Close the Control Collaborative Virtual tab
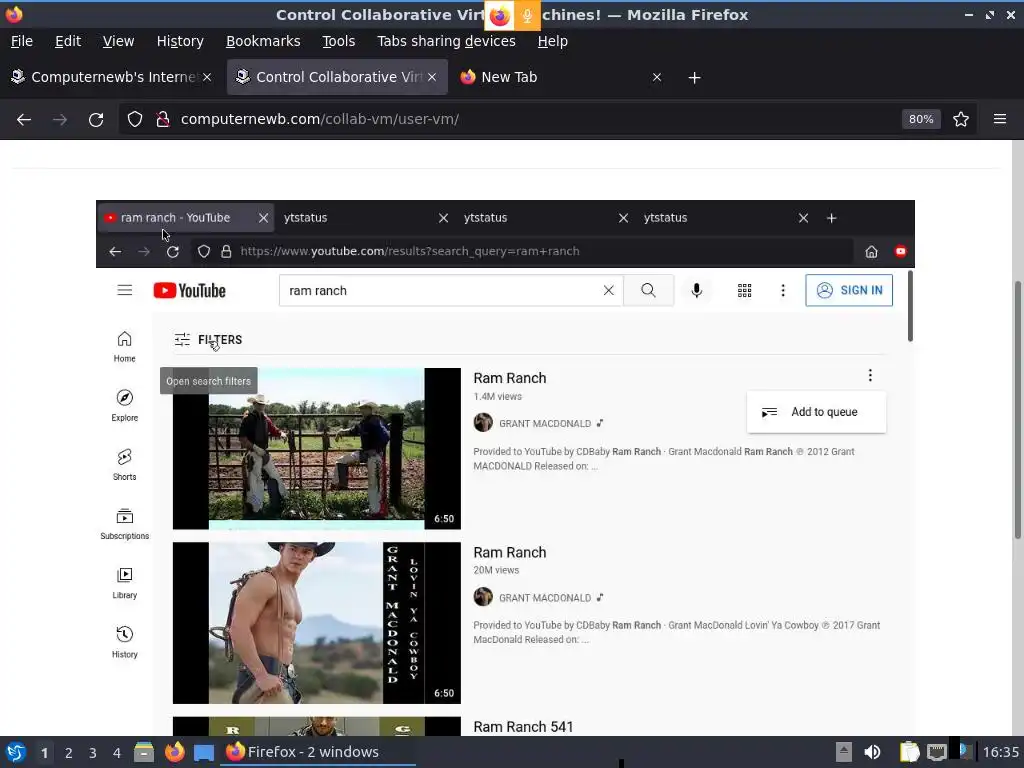The width and height of the screenshot is (1024, 768). (x=432, y=77)
